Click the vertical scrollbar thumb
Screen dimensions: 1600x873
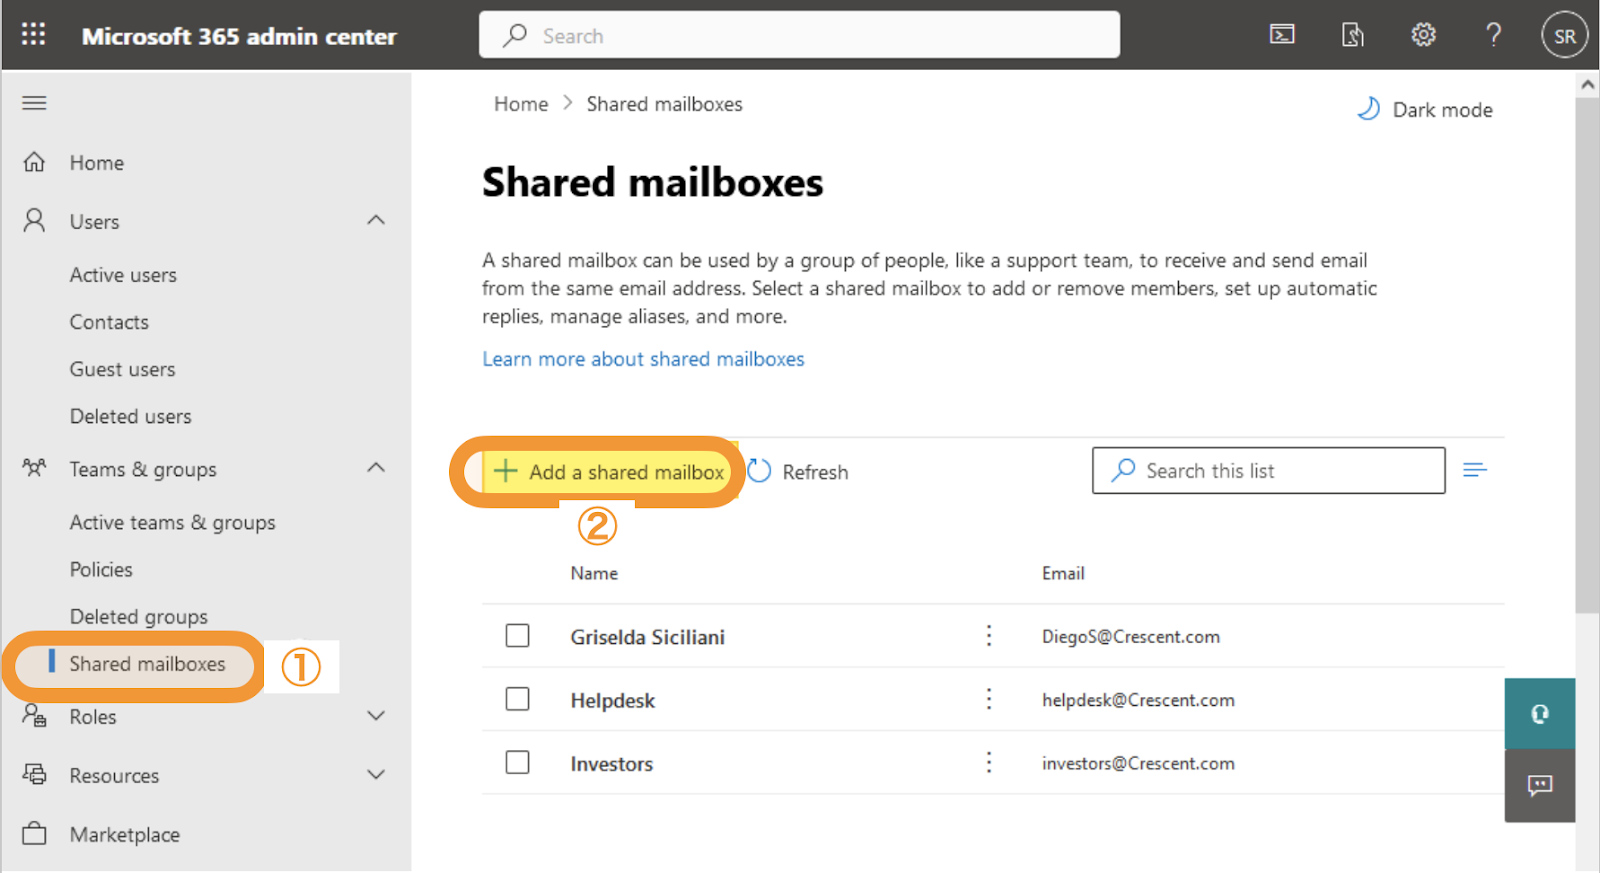click(1587, 355)
